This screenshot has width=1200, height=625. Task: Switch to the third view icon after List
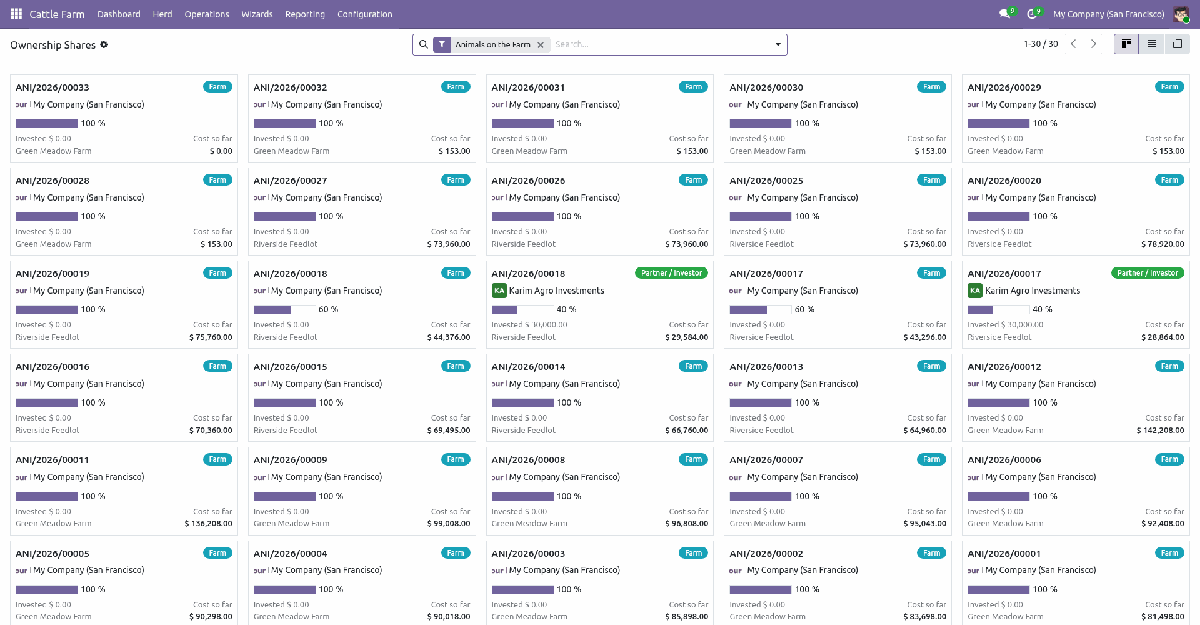[x=1177, y=44]
